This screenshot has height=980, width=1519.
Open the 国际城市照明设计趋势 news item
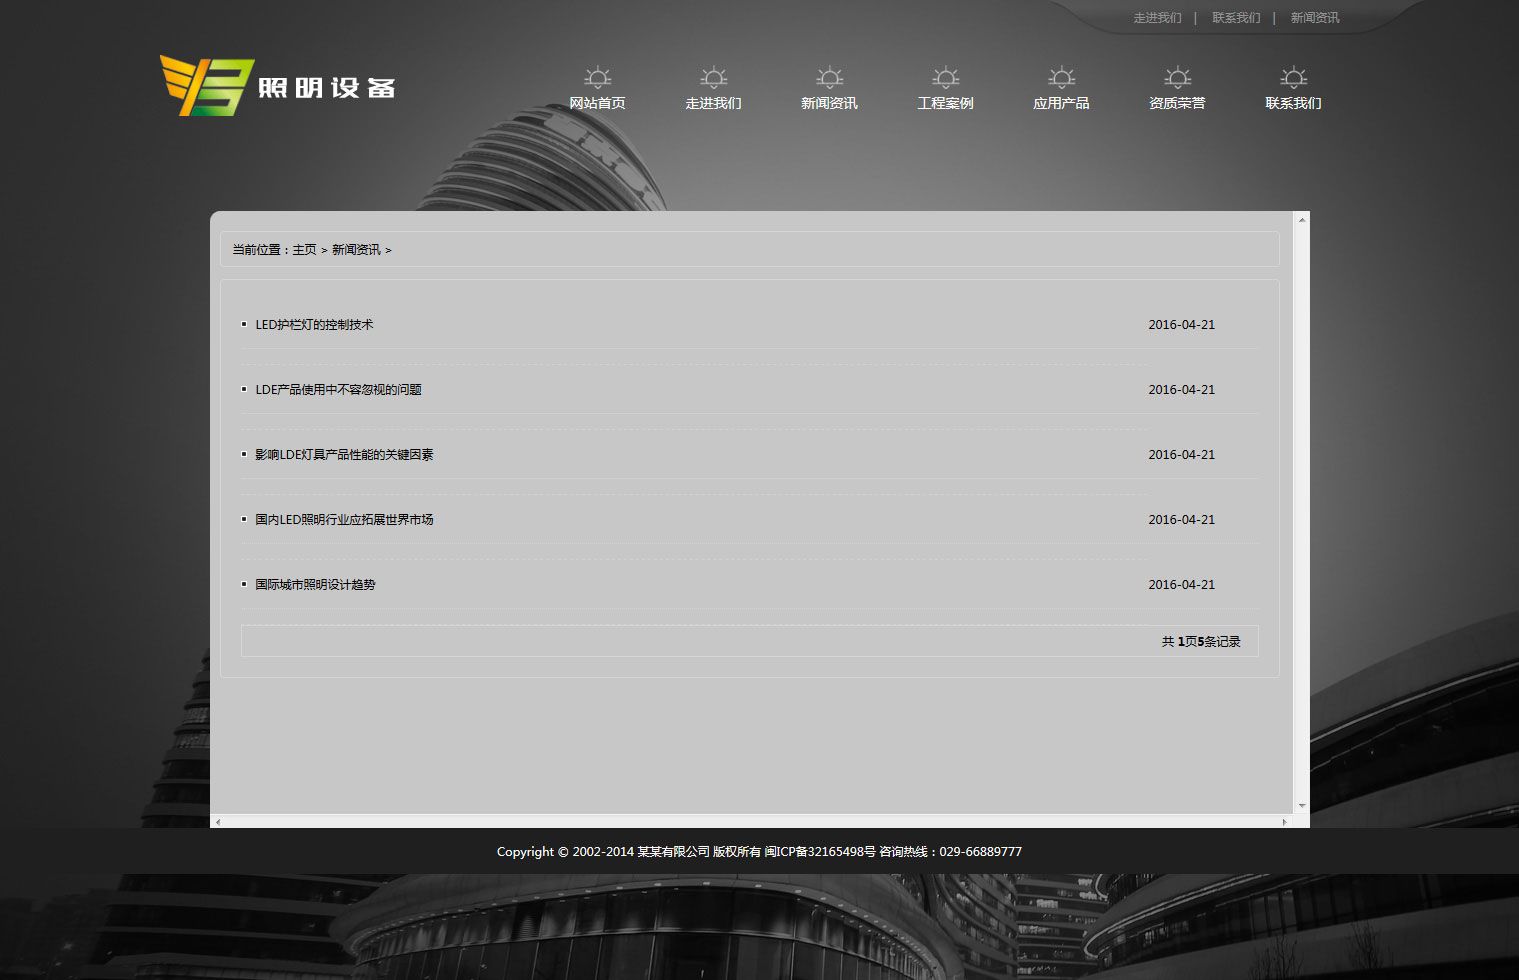(315, 585)
